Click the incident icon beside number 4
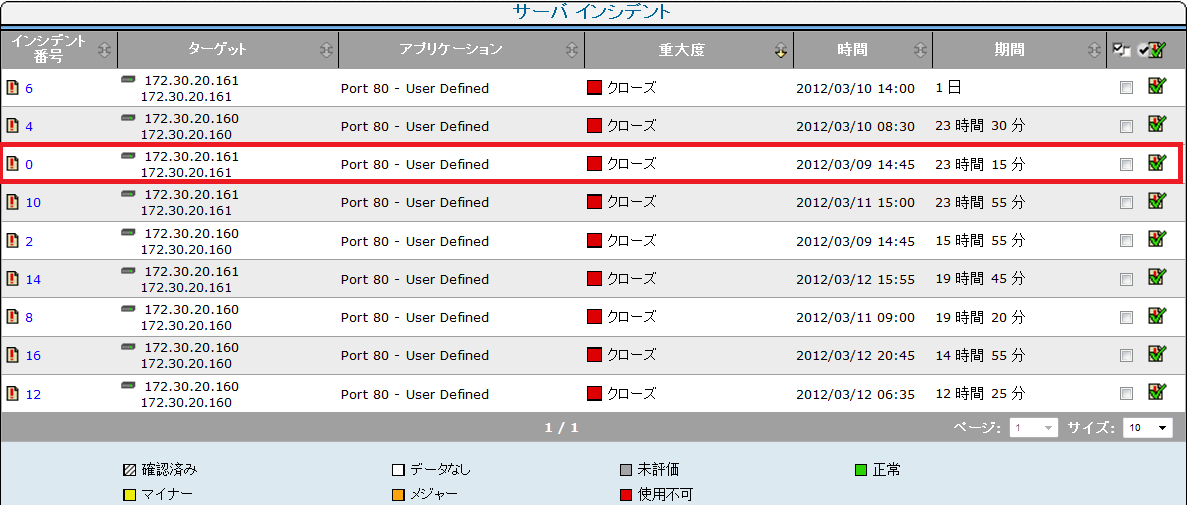 pyautogui.click(x=12, y=126)
